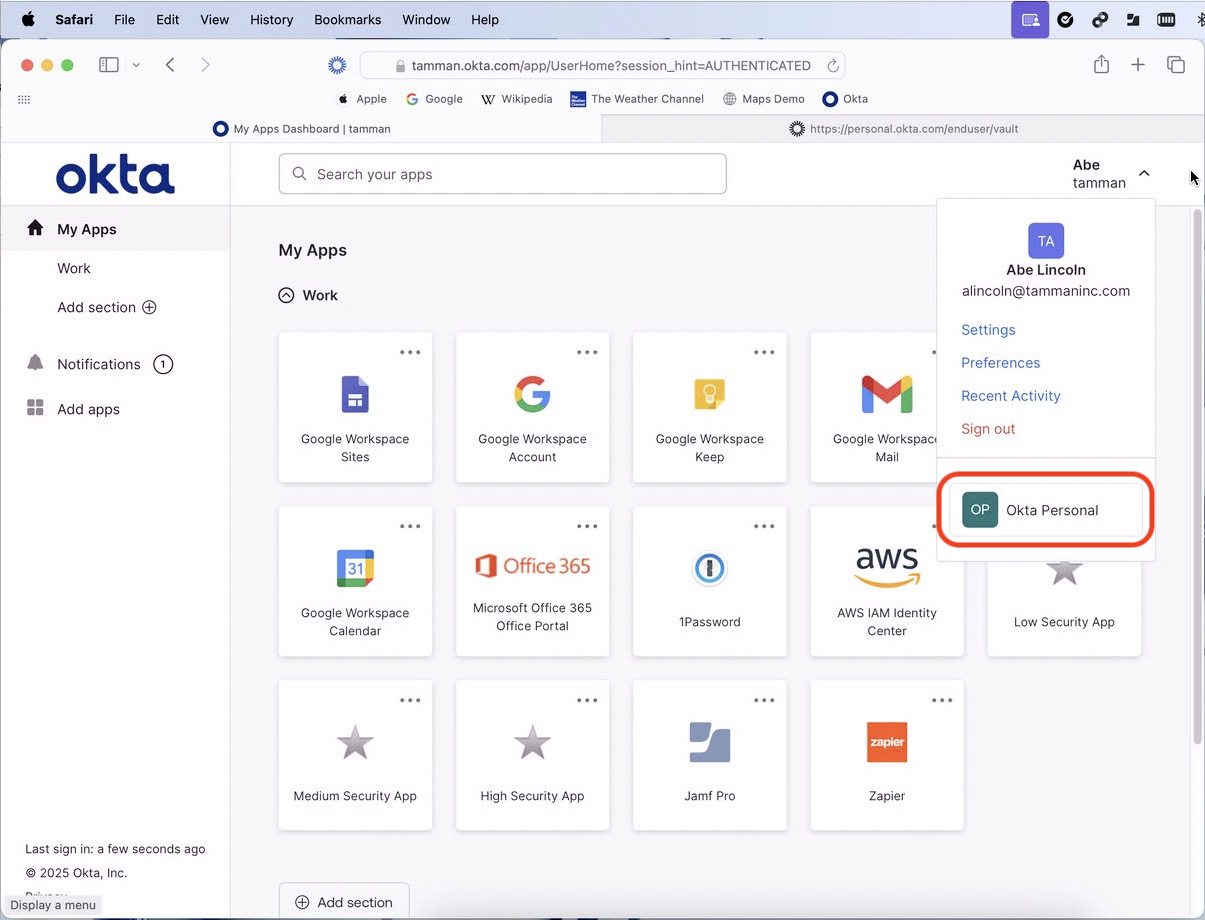
Task: Launch the 1Password app
Action: [x=709, y=581]
